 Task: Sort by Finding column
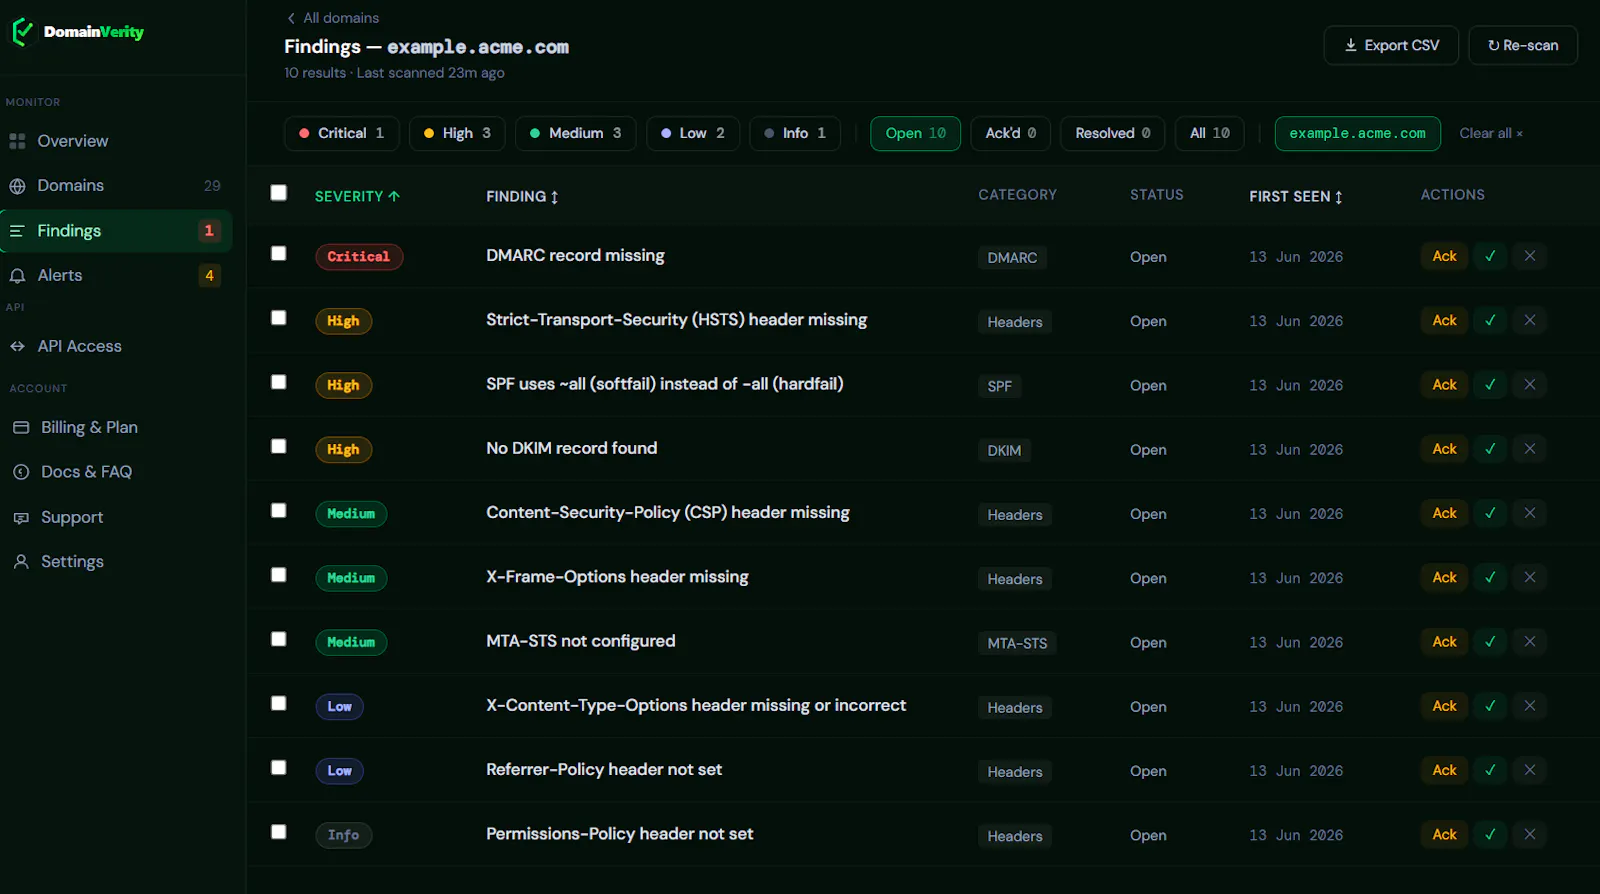522,197
